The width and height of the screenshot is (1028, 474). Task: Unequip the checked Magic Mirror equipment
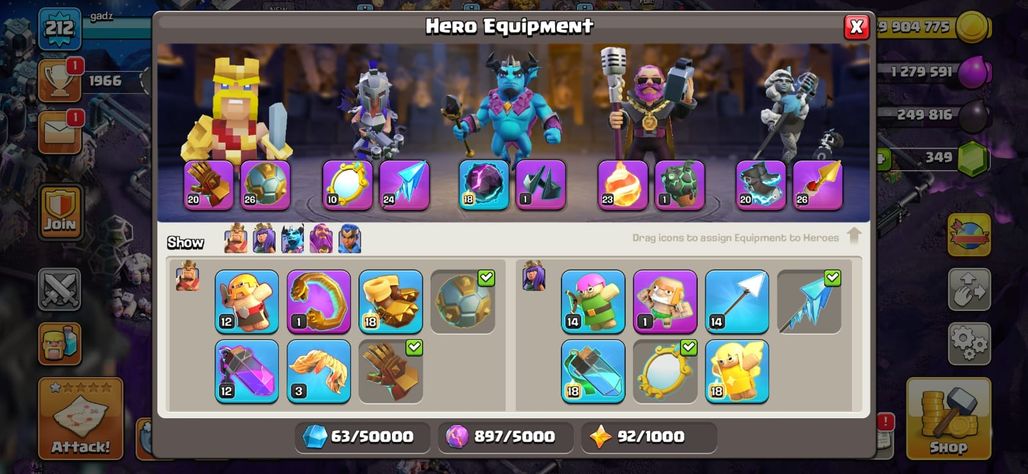point(665,371)
